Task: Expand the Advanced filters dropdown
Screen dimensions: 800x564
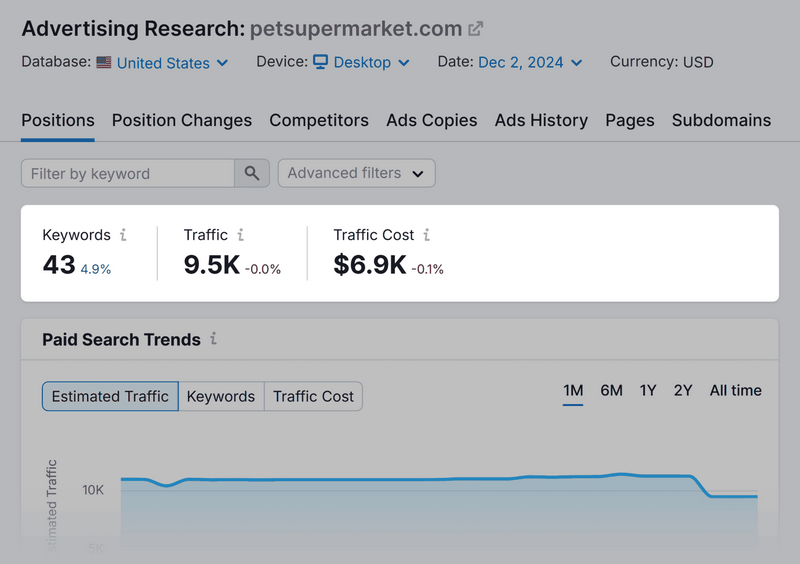Action: (x=356, y=173)
